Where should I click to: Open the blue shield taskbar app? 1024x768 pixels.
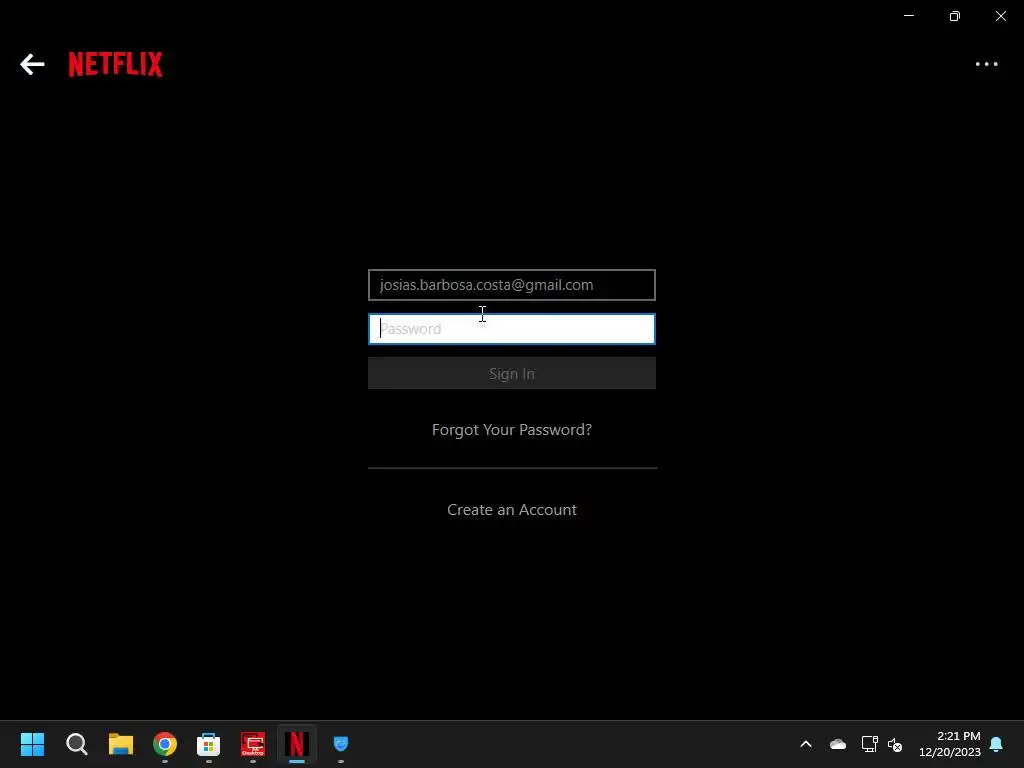point(341,744)
